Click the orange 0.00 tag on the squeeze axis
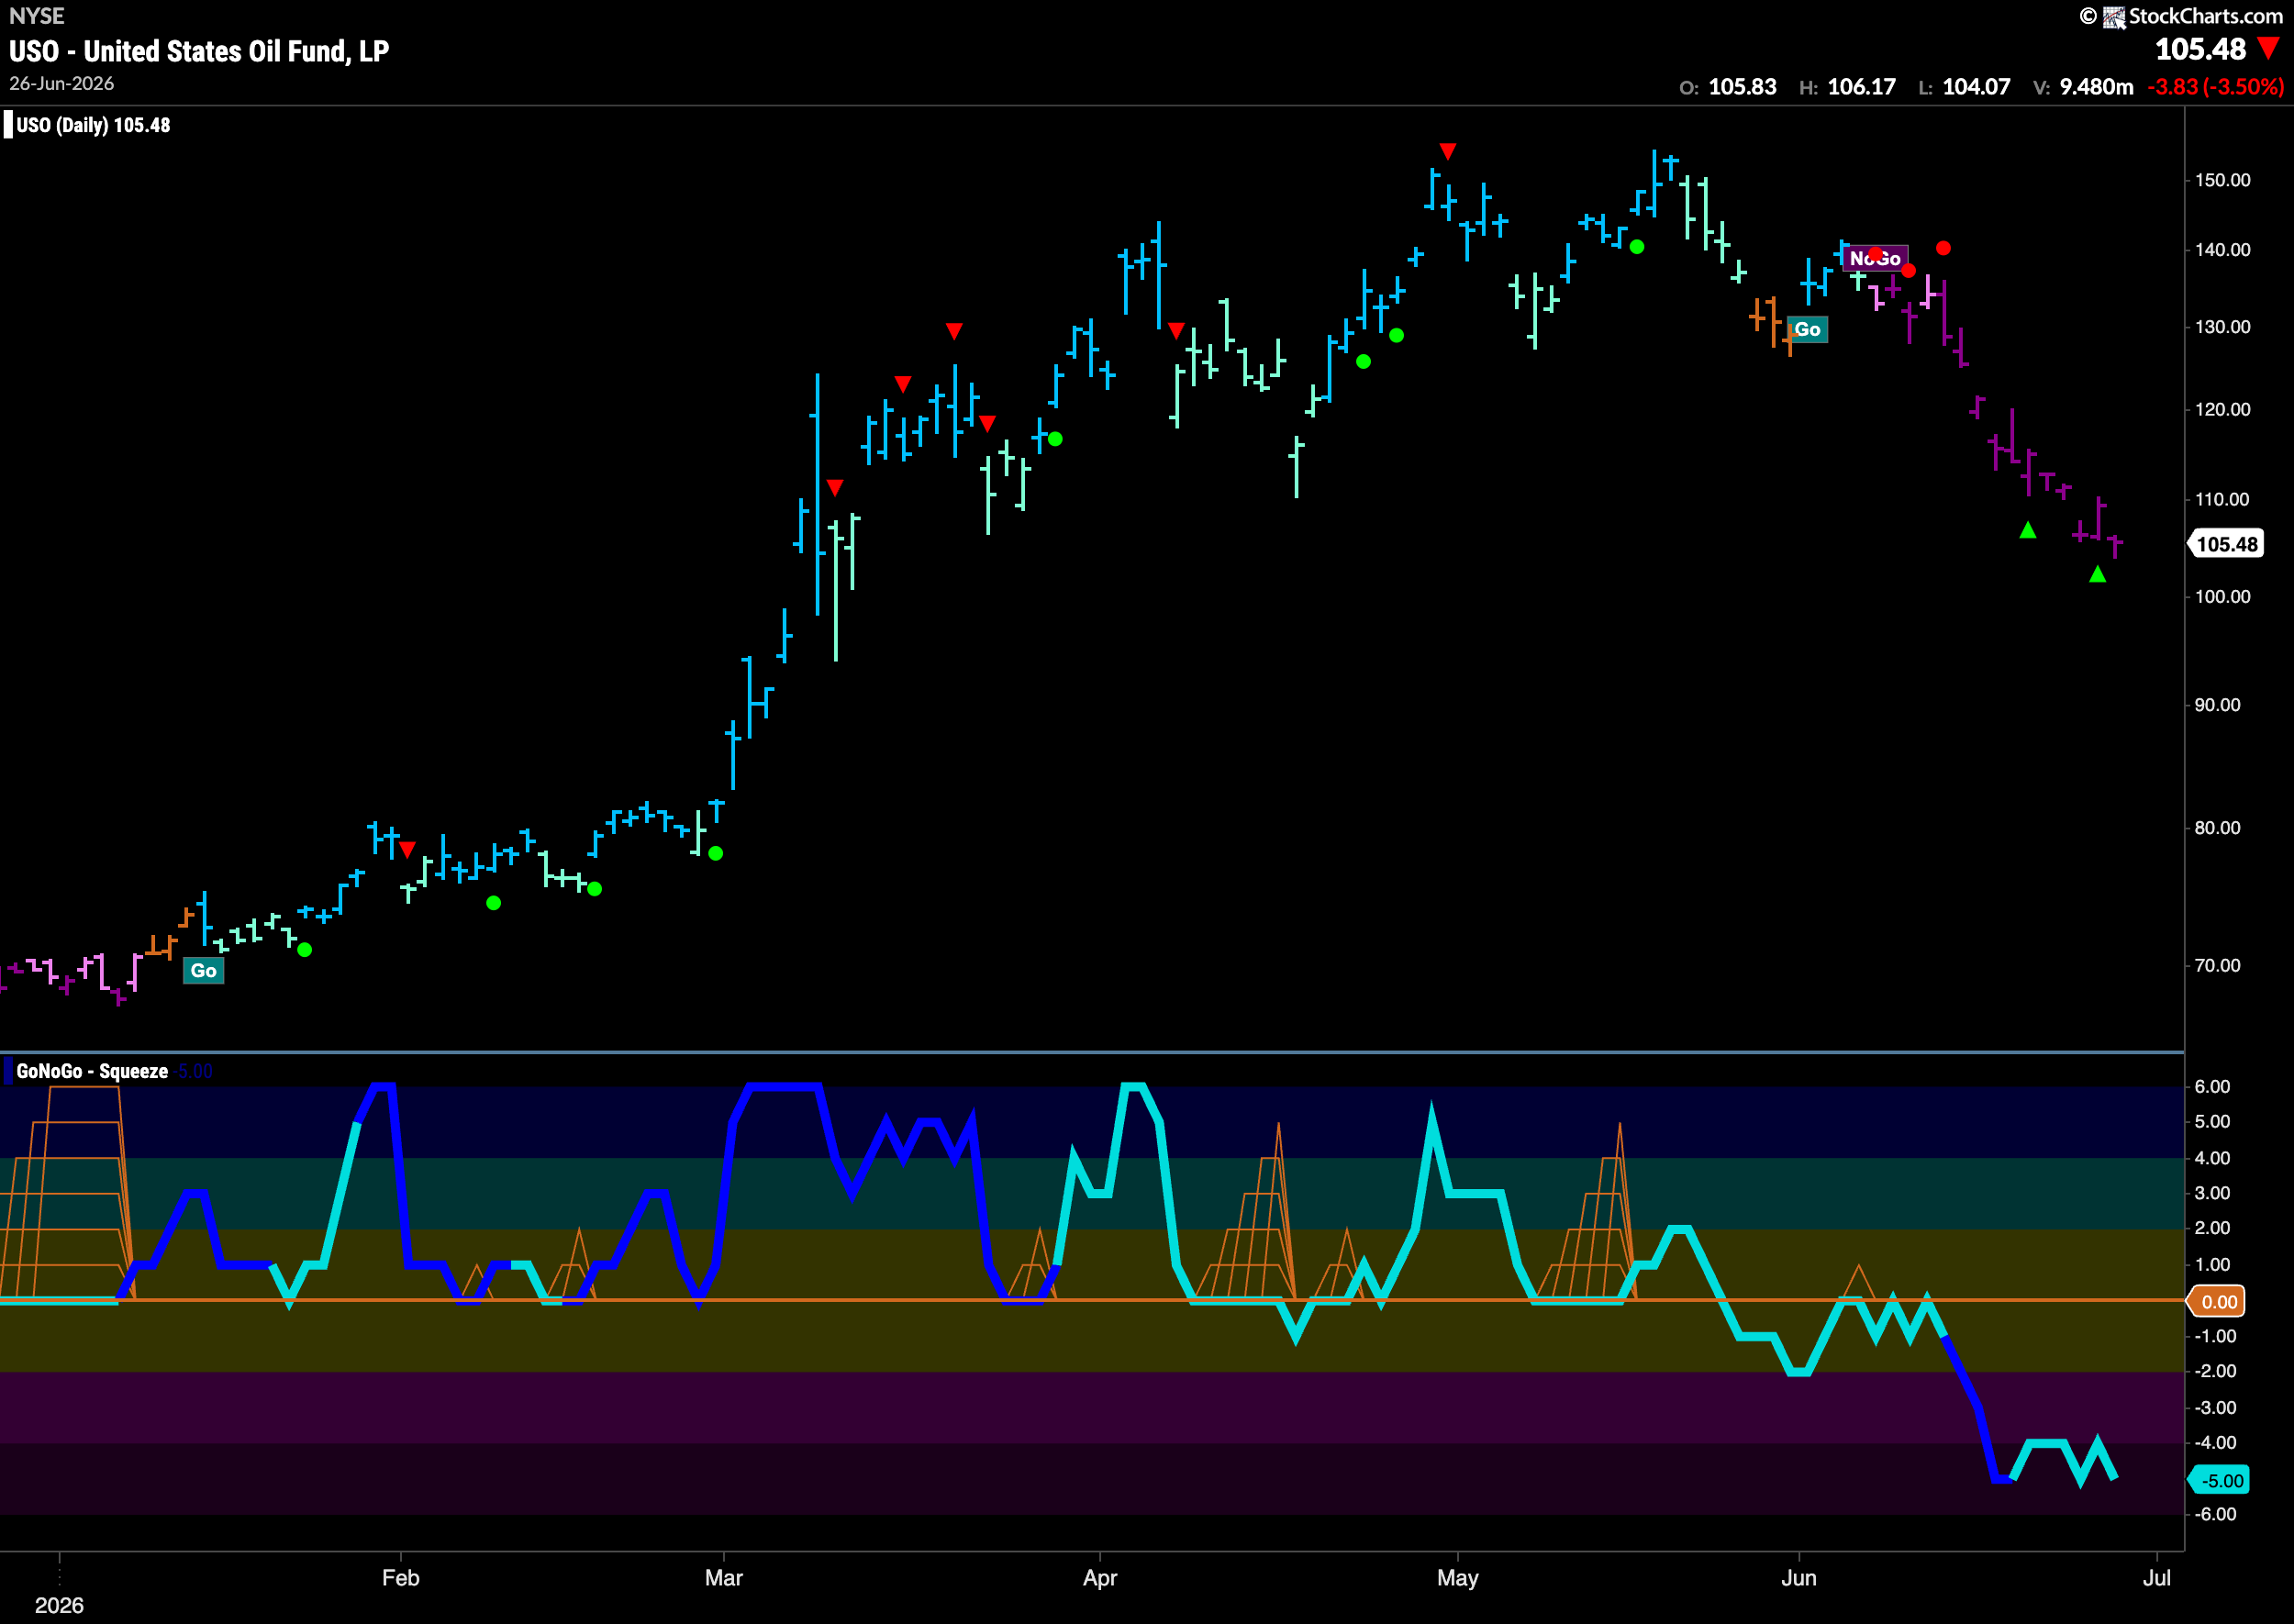This screenshot has height=1624, width=2294. 2217,1301
